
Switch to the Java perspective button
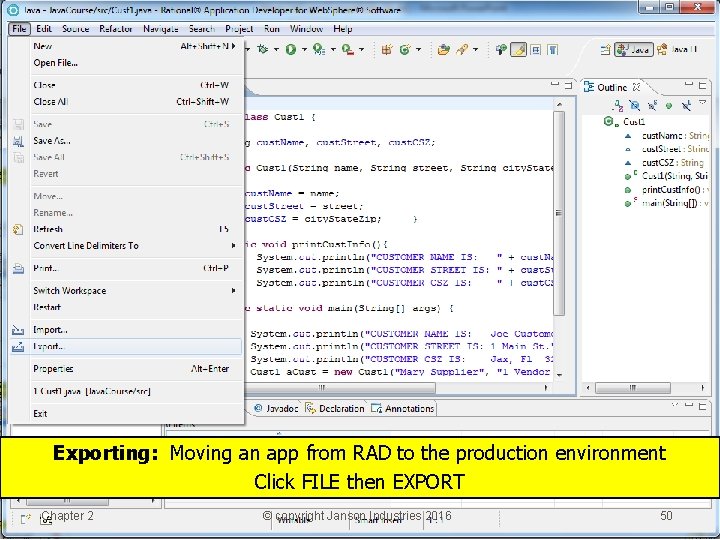pyautogui.click(x=633, y=50)
